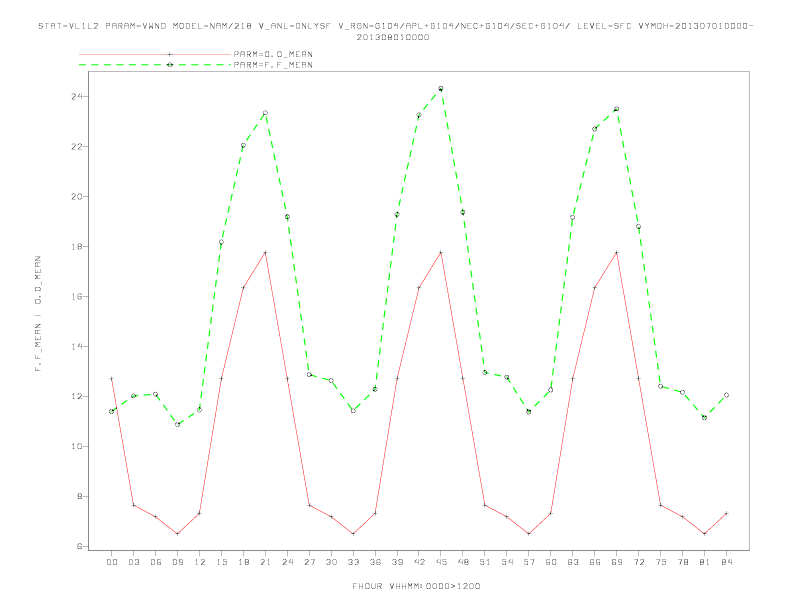Click x-axis tick label 51
Viewport: 792px width, 612px height.
pyautogui.click(x=485, y=562)
